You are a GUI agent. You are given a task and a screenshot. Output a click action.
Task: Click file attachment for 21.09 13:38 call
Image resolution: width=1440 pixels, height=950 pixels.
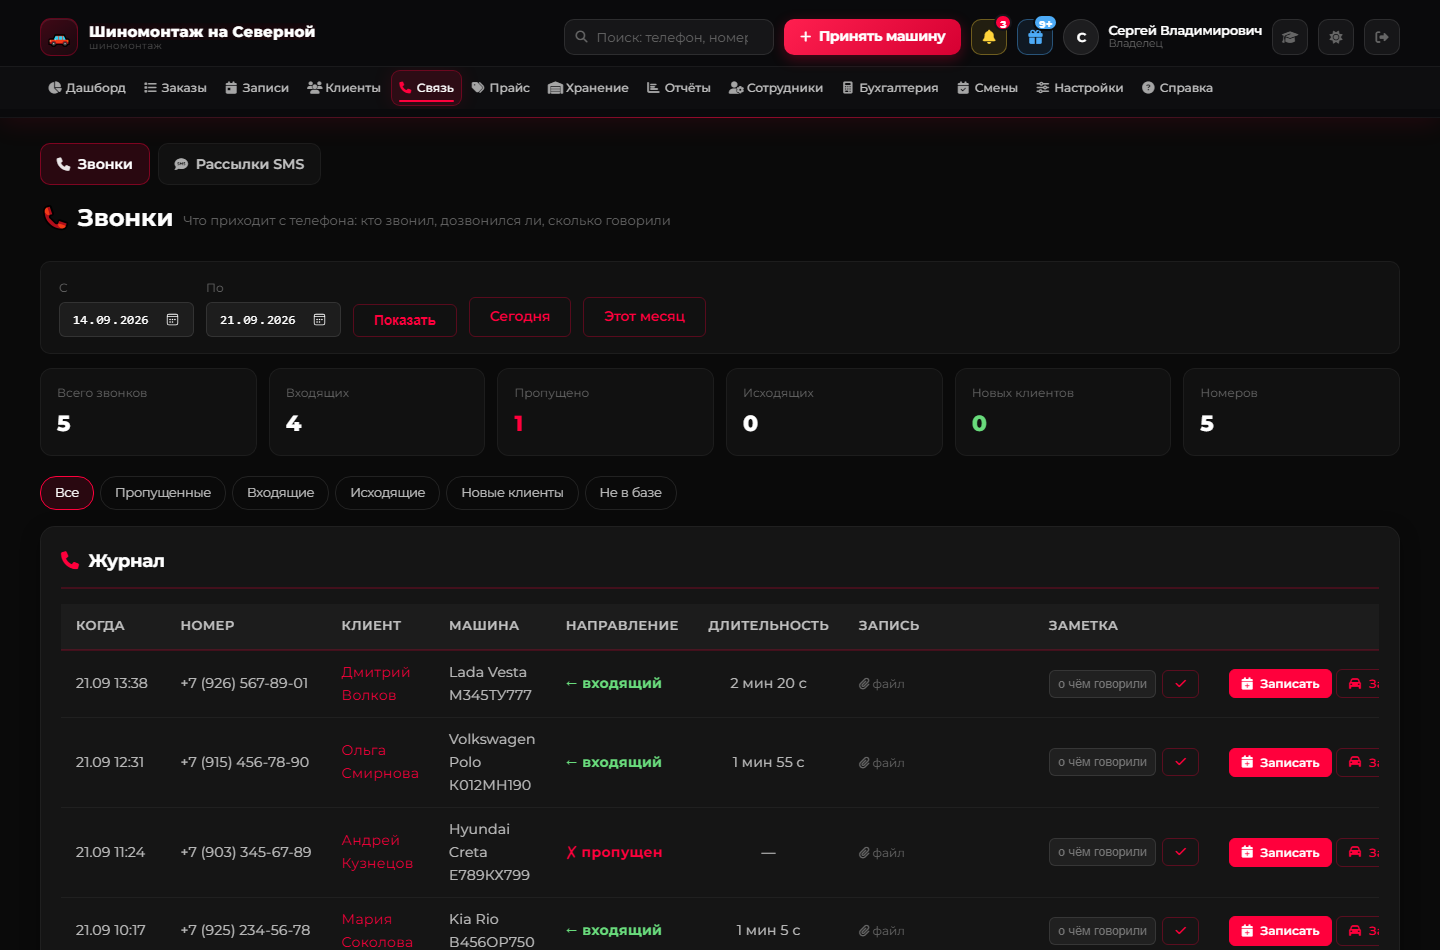[881, 684]
